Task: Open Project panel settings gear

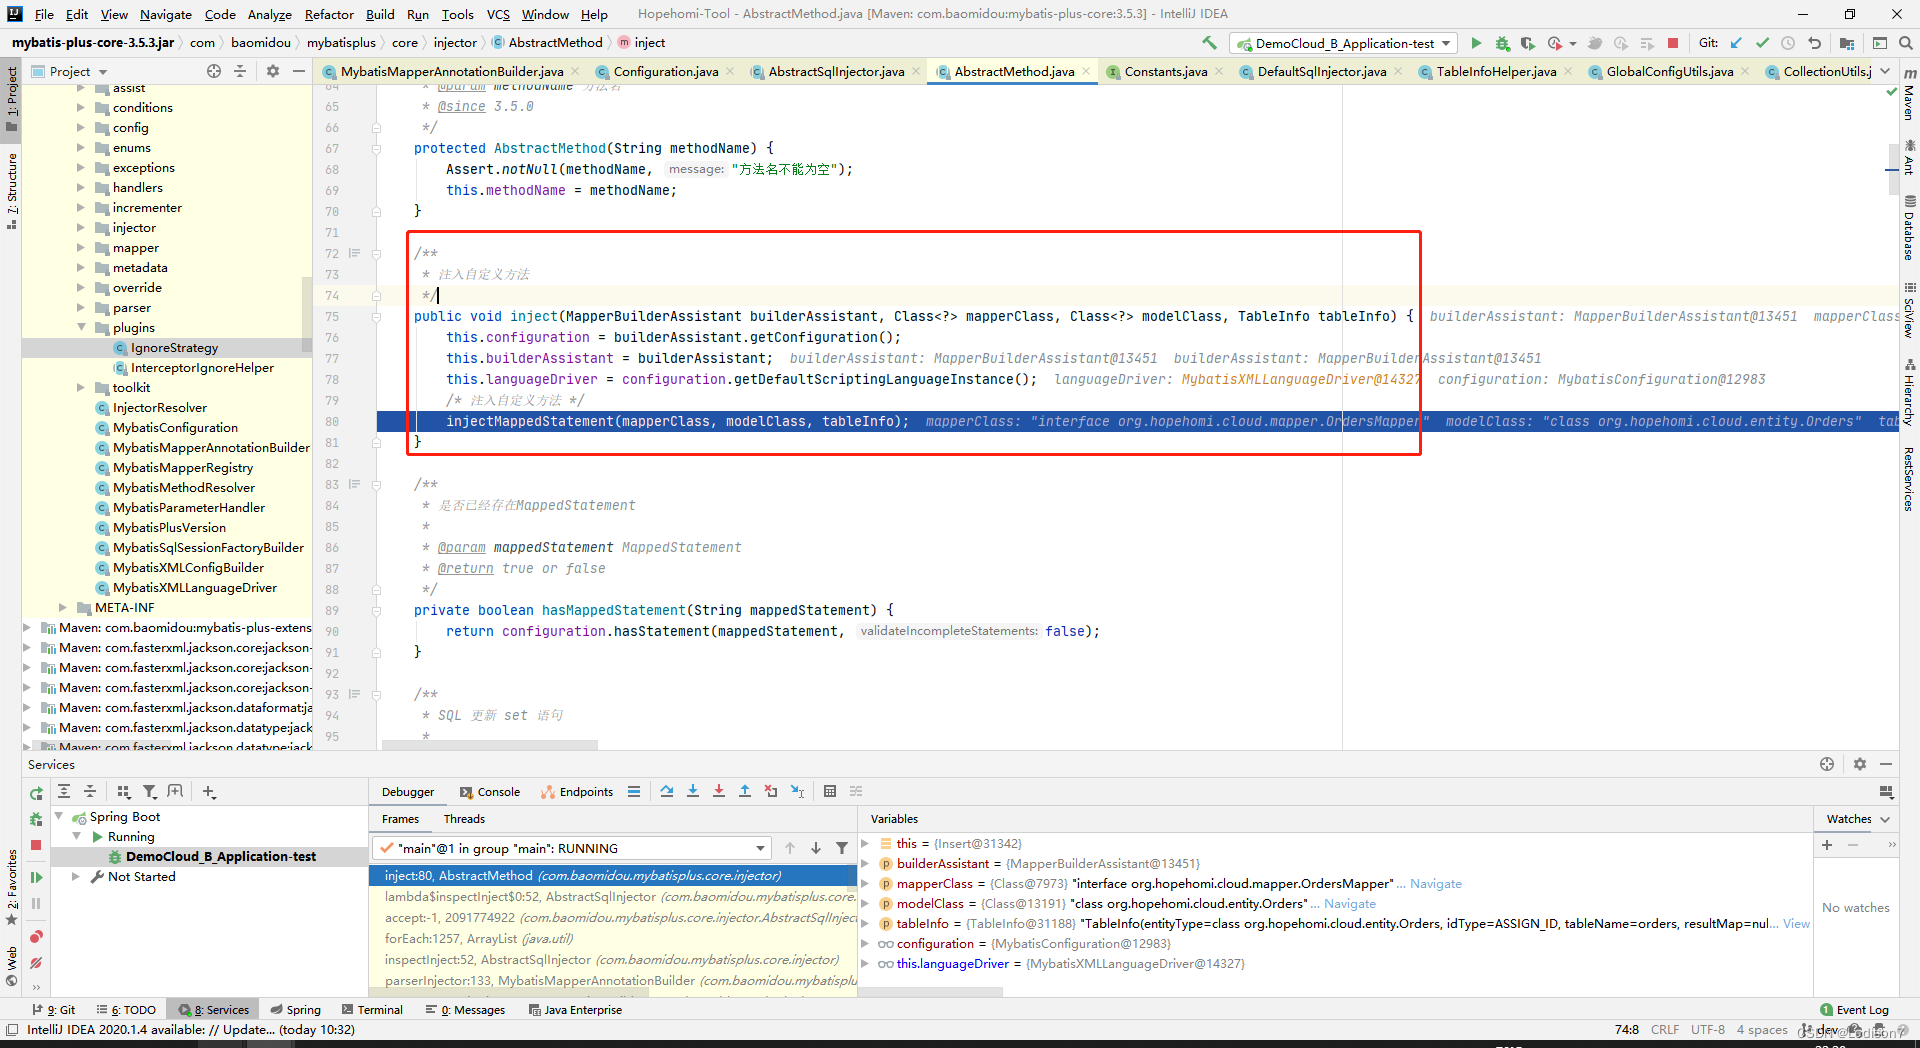Action: [x=273, y=71]
